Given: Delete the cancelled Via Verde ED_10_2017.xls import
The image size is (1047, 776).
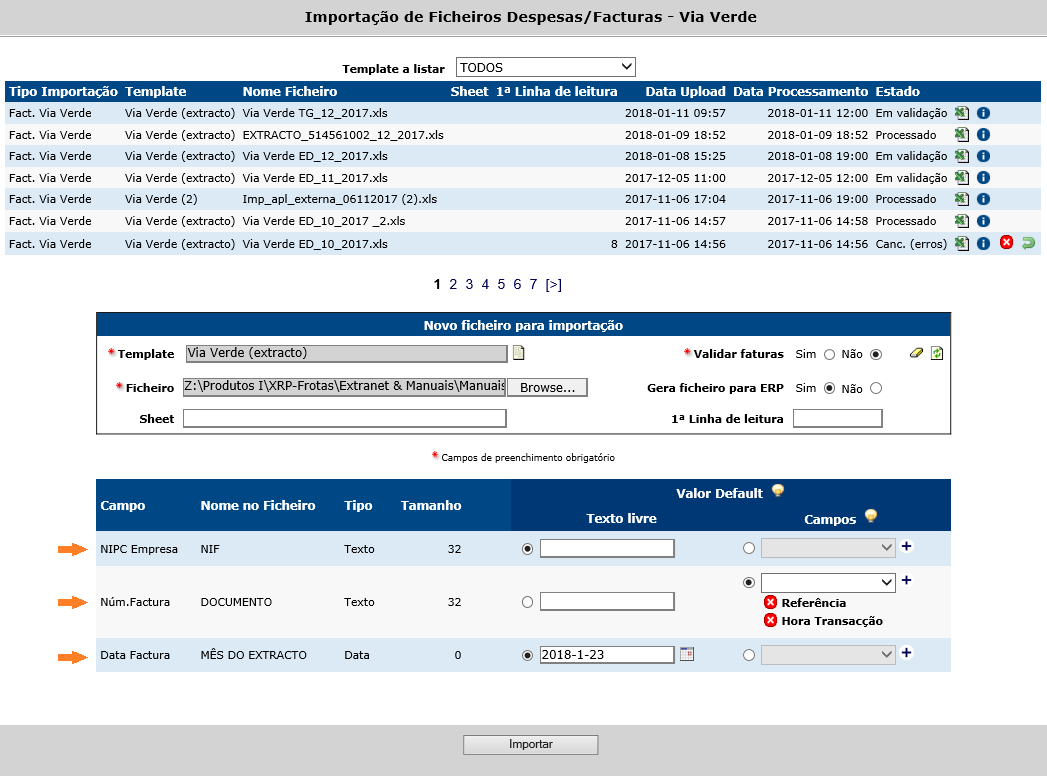Looking at the screenshot, I should (x=1006, y=242).
